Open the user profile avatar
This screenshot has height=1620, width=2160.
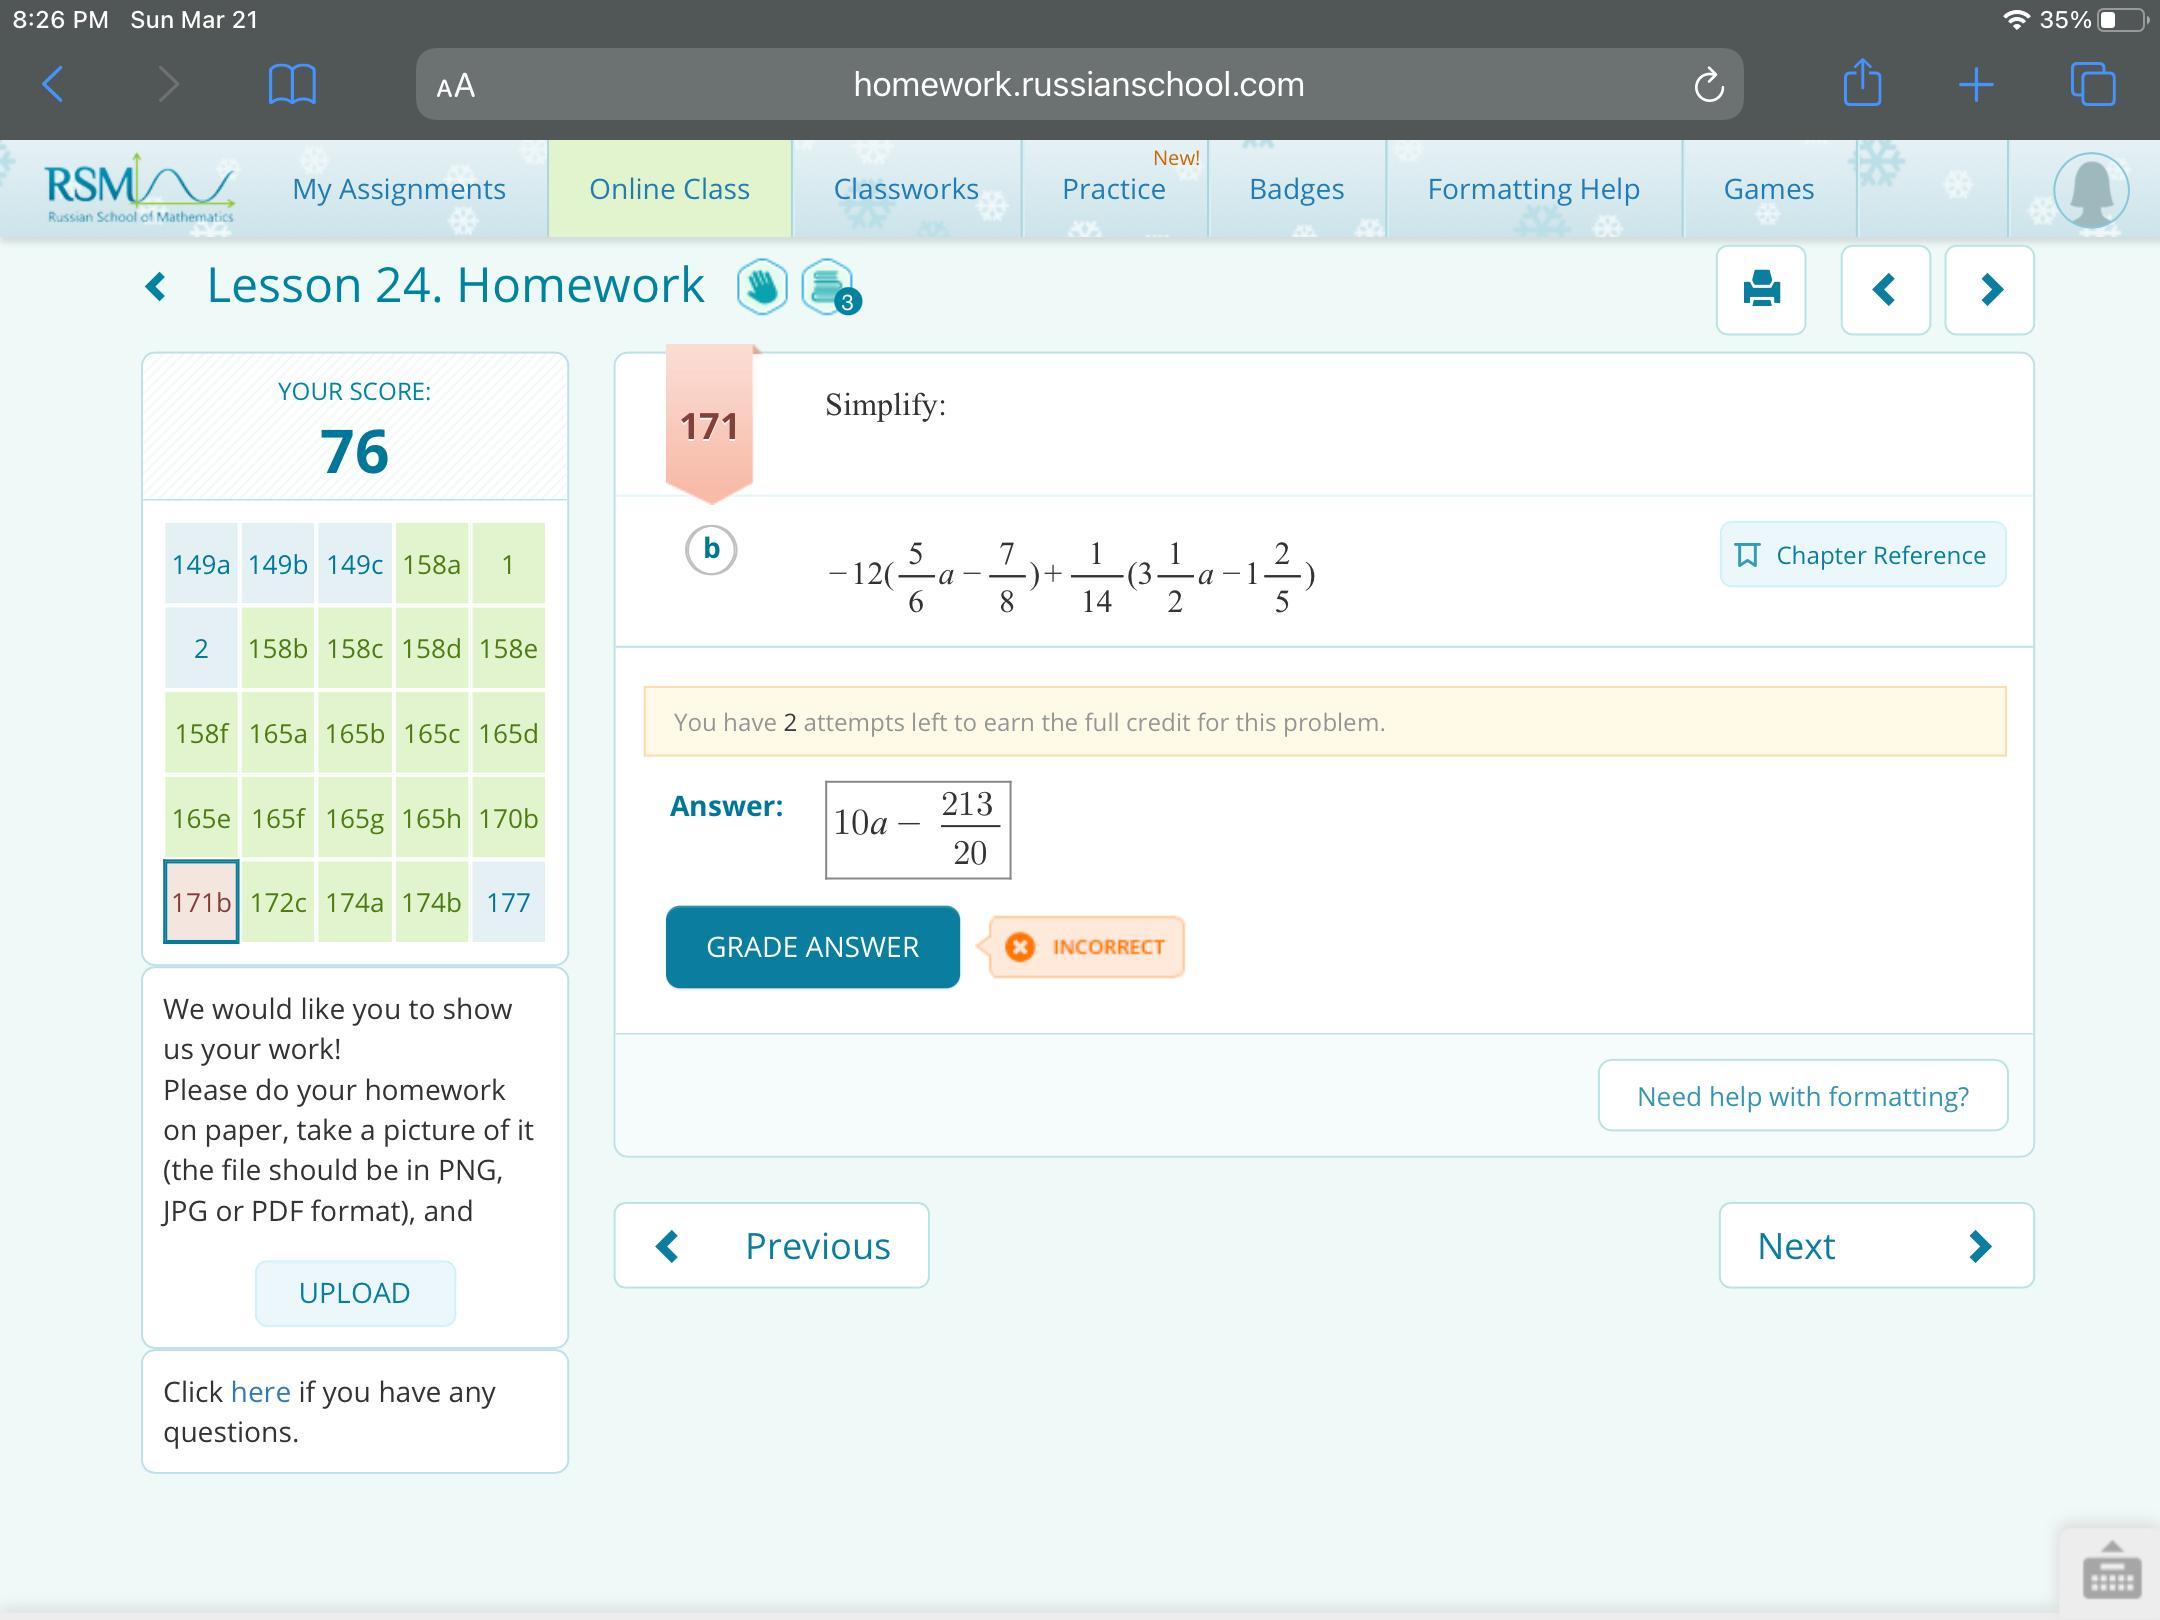(x=2090, y=190)
